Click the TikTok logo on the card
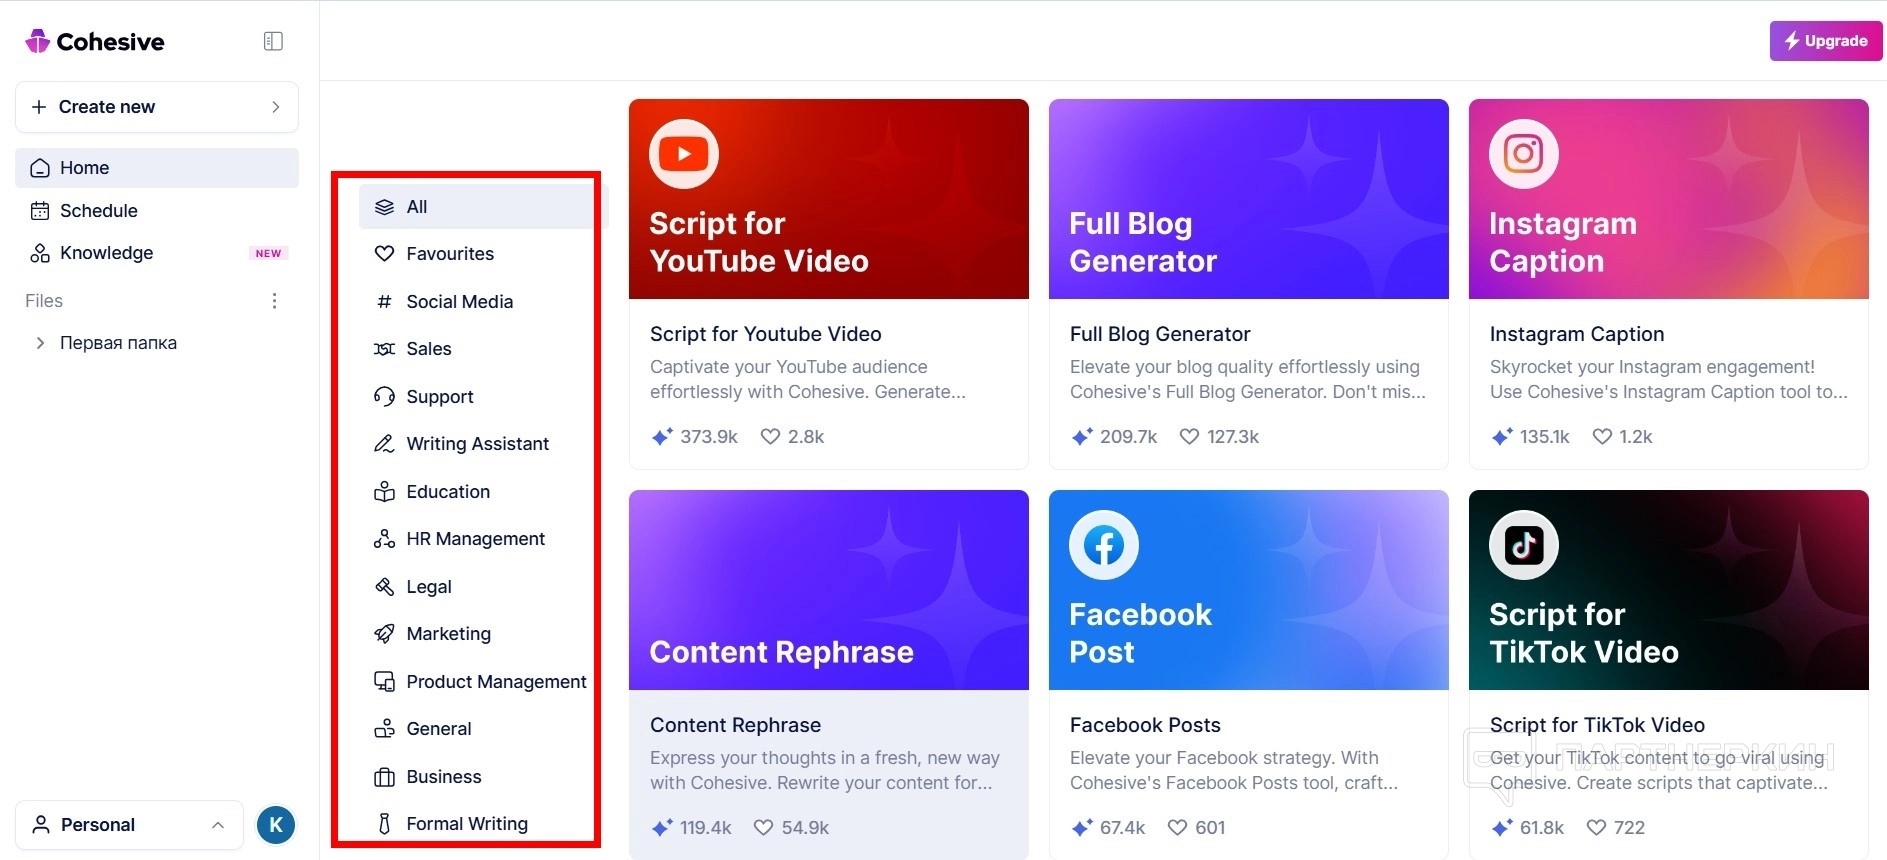 pos(1524,545)
